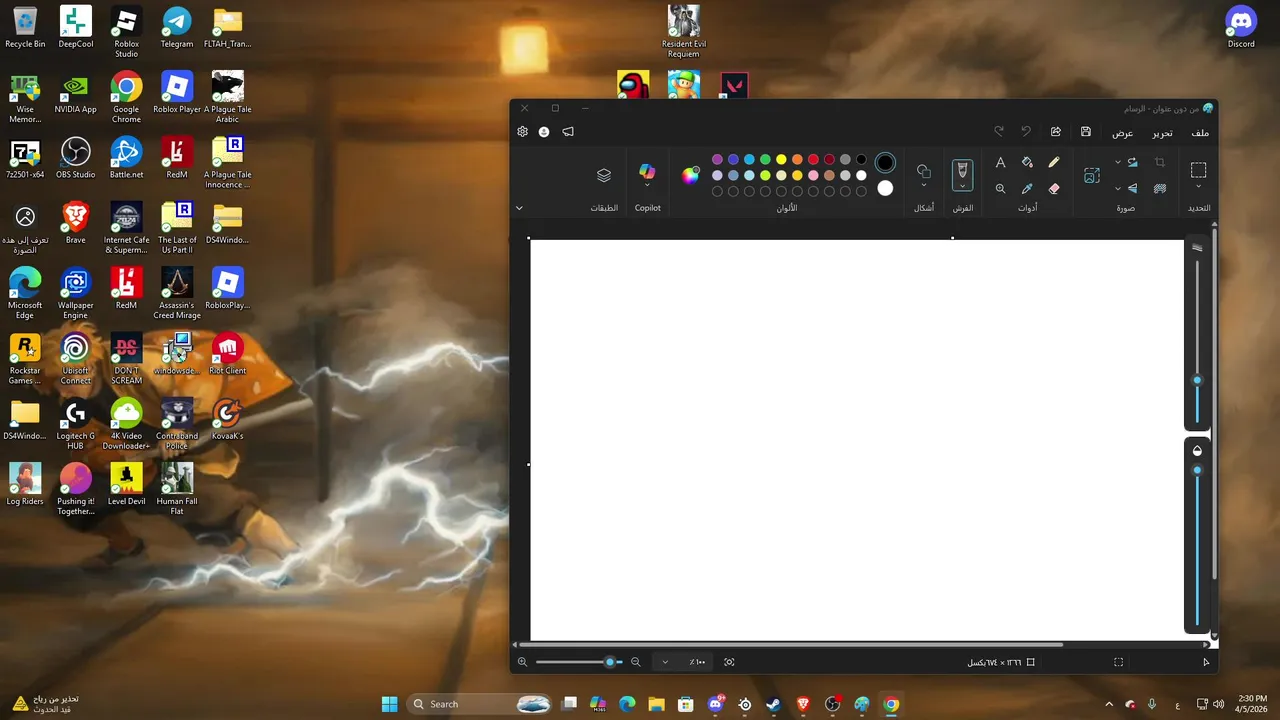Image resolution: width=1280 pixels, height=720 pixels.
Task: Open Steam from the taskbar
Action: point(774,704)
